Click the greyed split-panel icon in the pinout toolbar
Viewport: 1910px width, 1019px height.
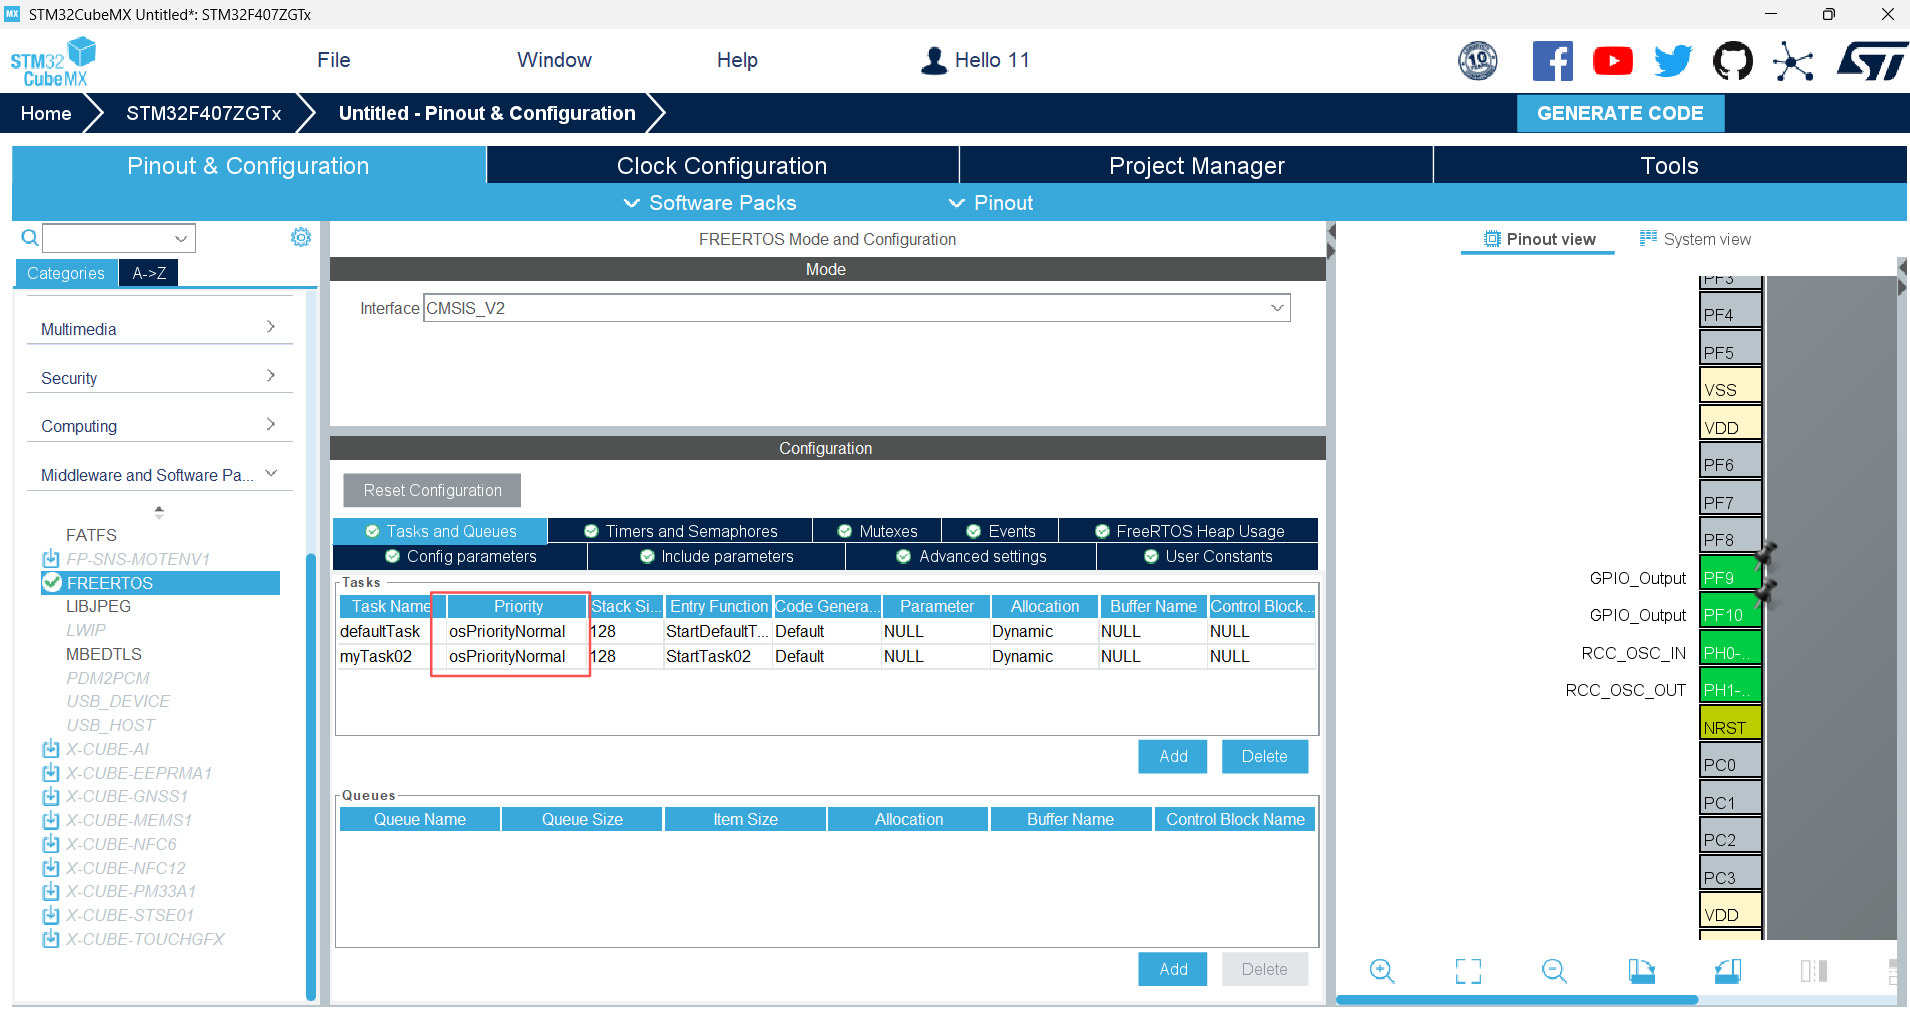[1813, 970]
